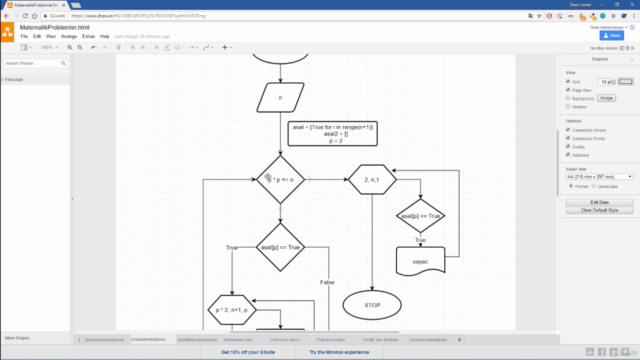The image size is (640, 360).
Task: Click the background Image button
Action: tap(607, 98)
